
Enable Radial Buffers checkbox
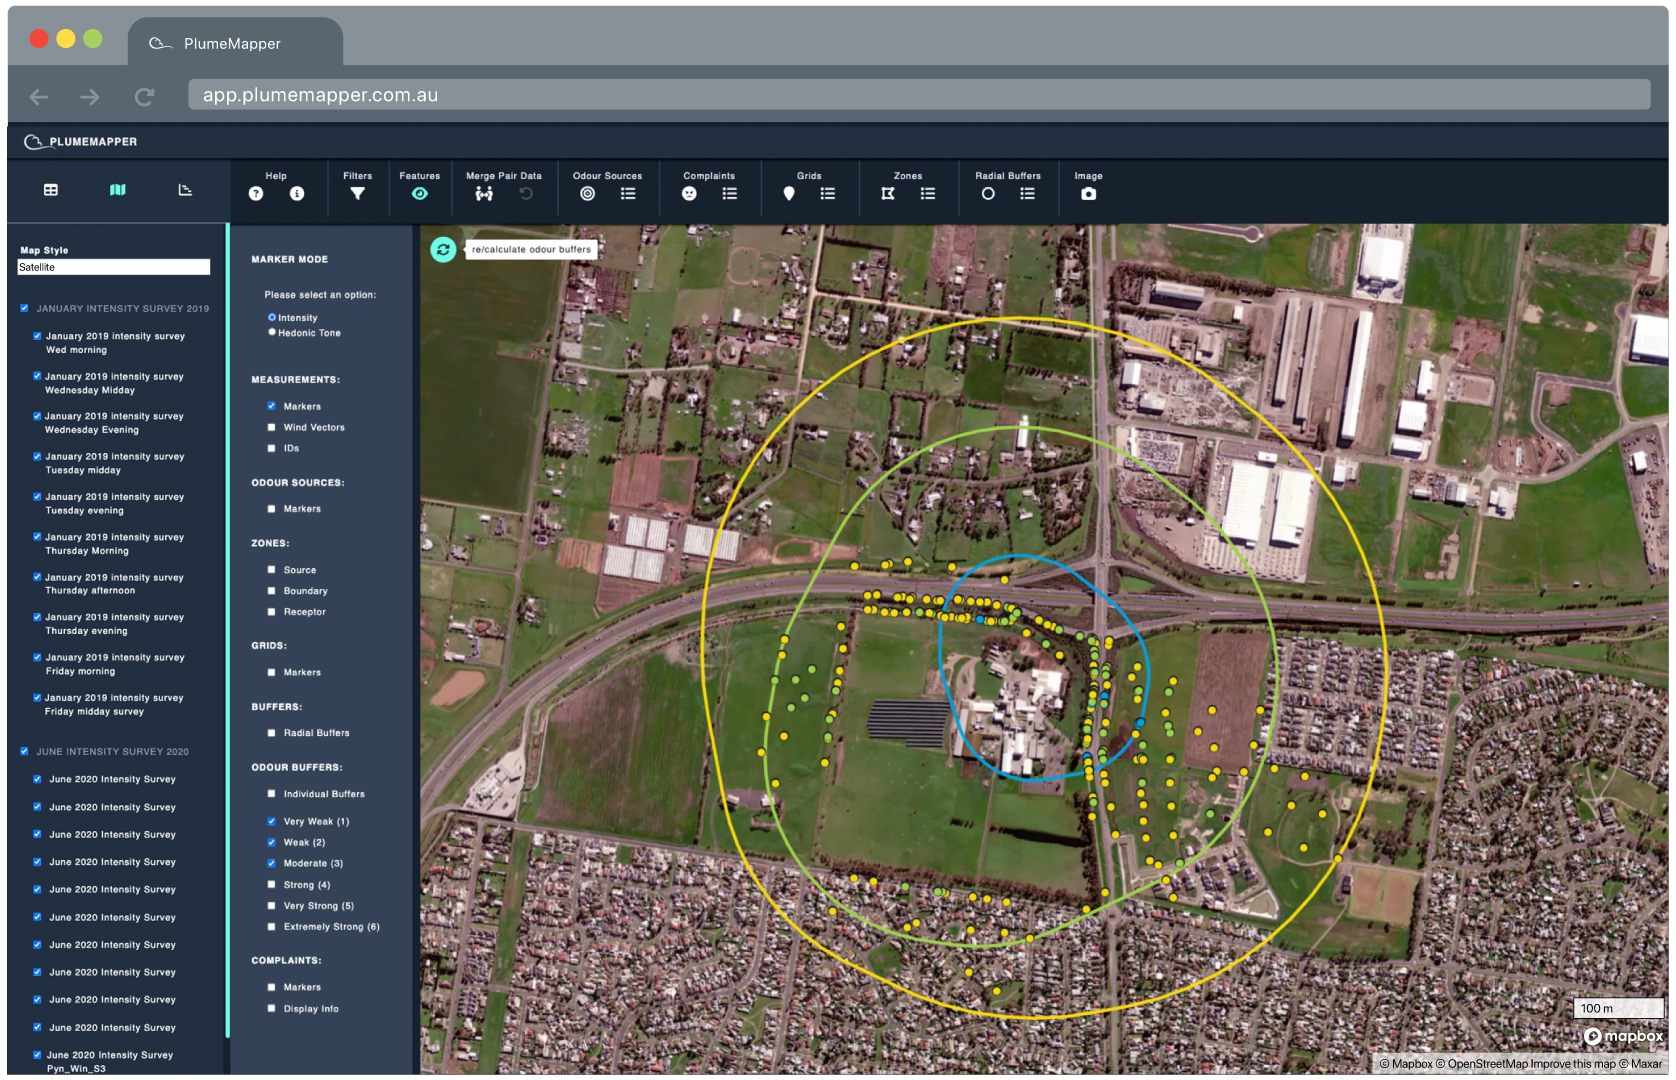[271, 733]
